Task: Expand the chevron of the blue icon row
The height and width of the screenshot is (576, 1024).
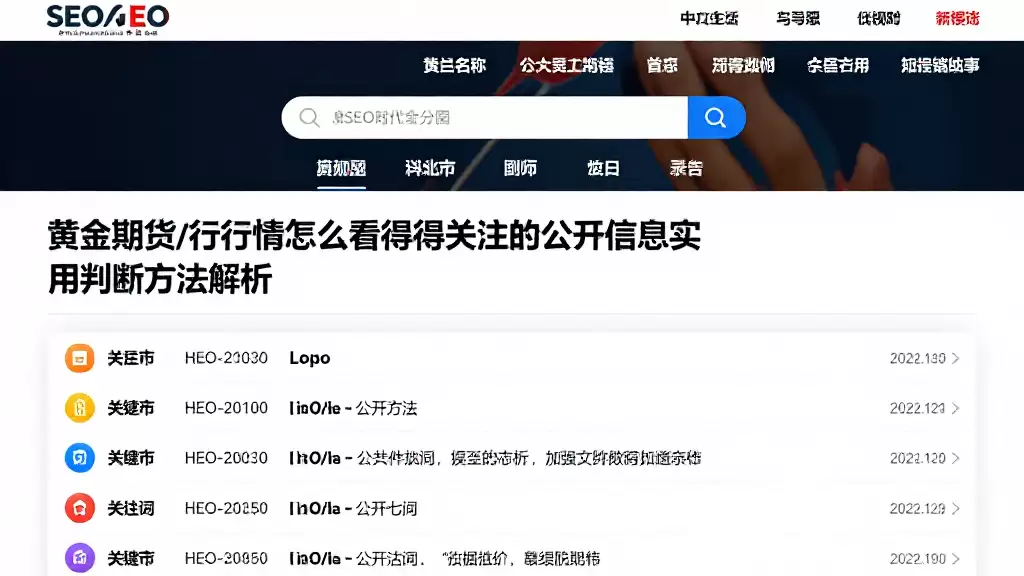Action: click(x=955, y=458)
